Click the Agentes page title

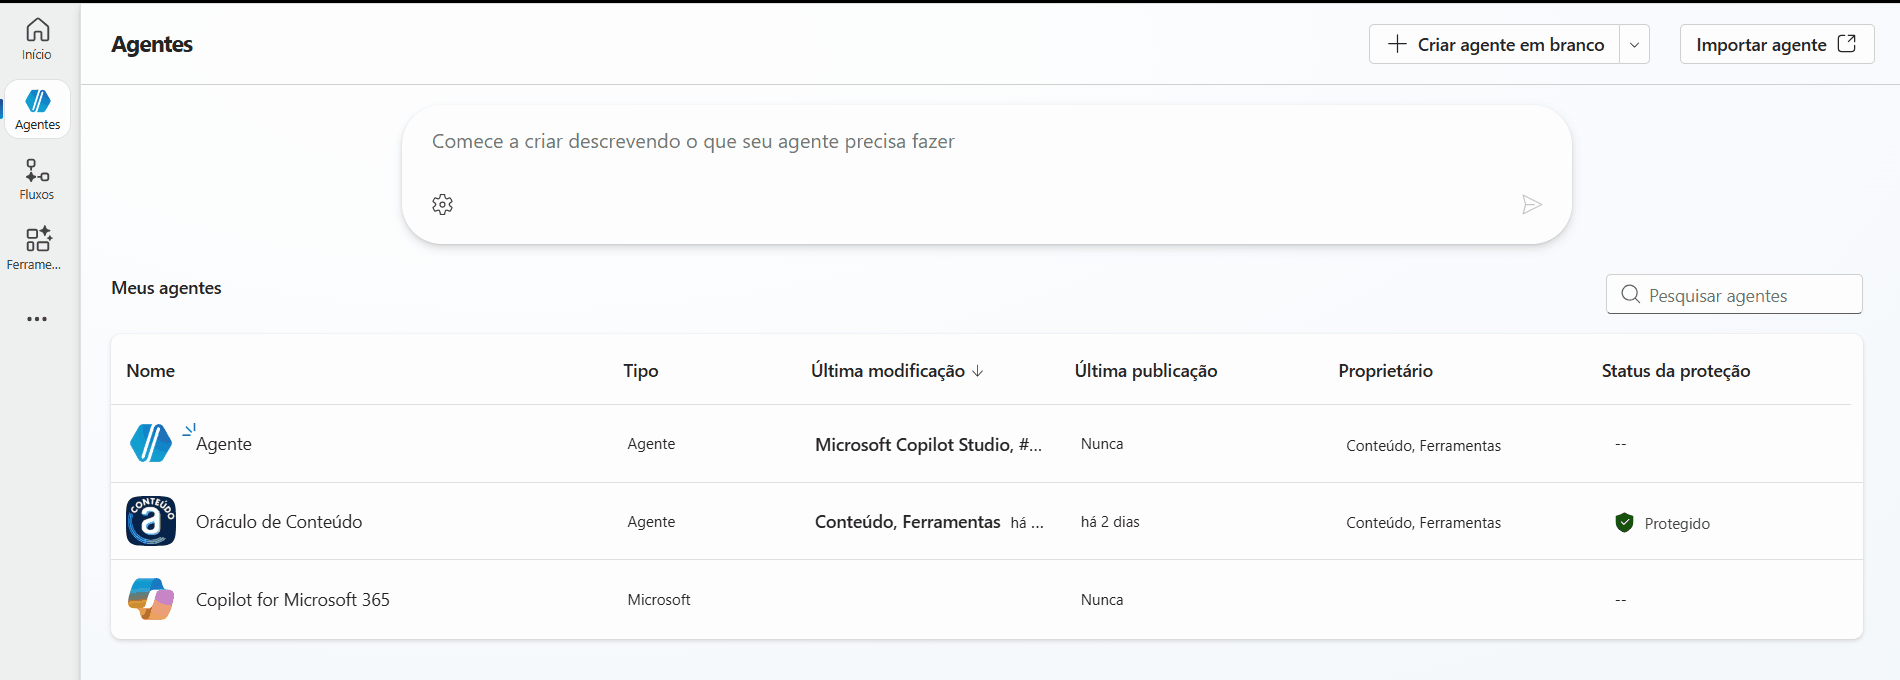[152, 44]
